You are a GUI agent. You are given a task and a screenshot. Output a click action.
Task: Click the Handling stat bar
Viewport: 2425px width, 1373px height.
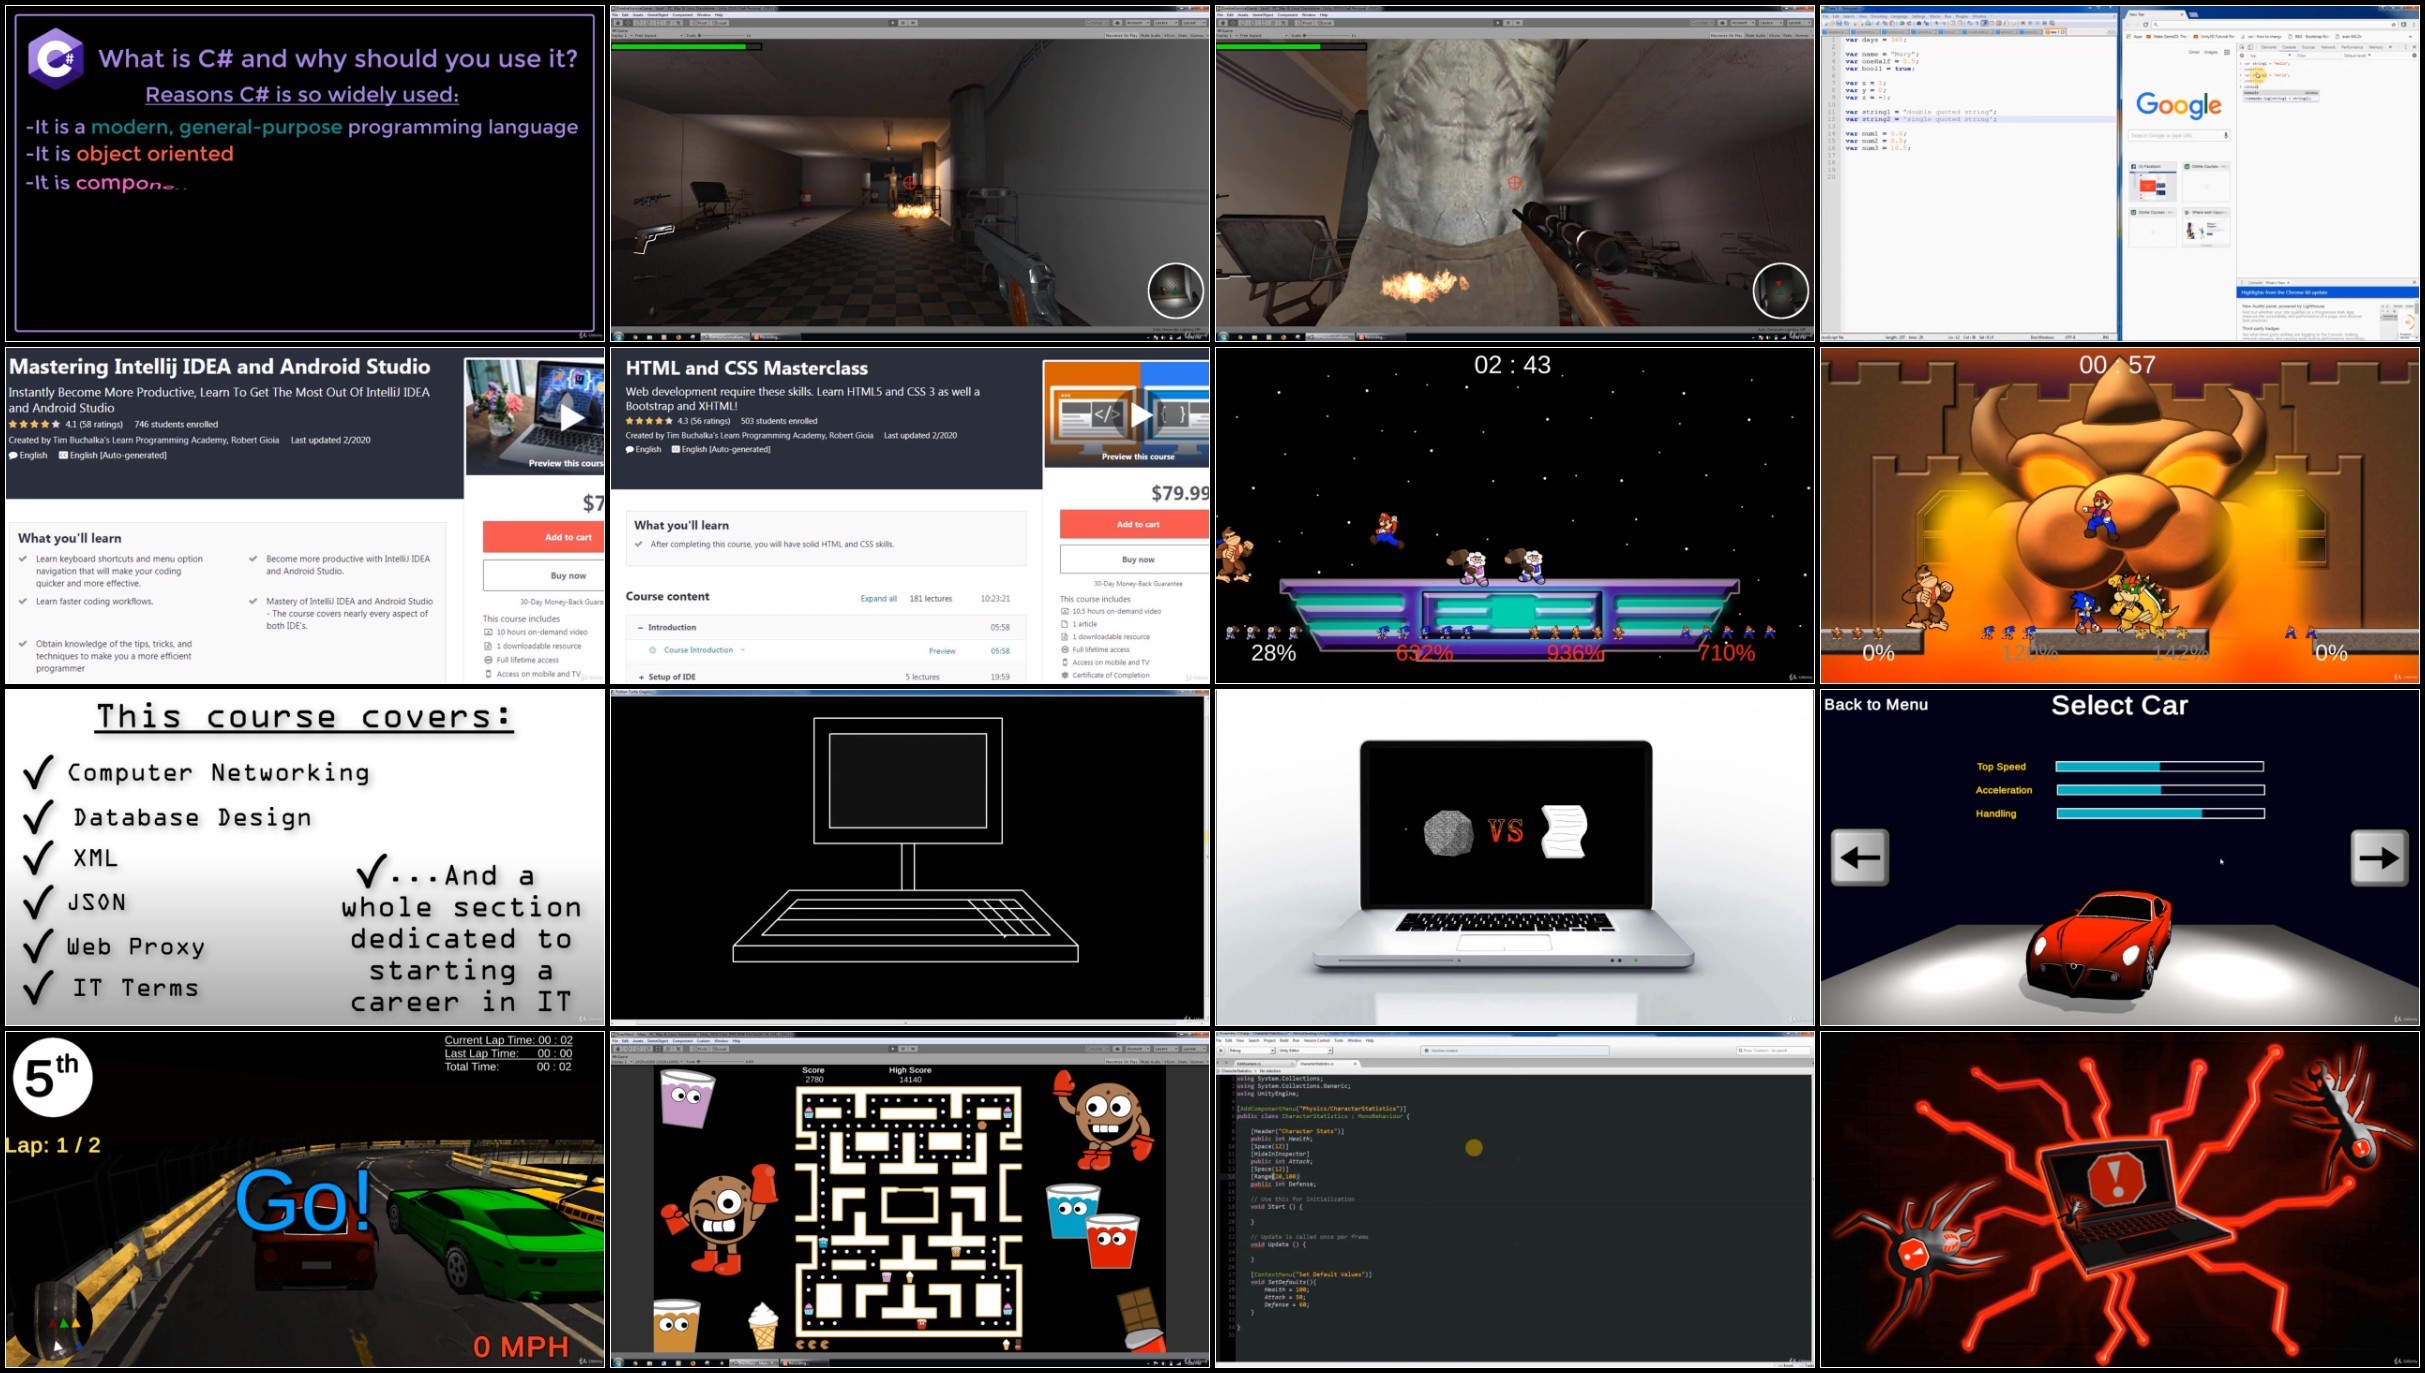(x=2160, y=813)
